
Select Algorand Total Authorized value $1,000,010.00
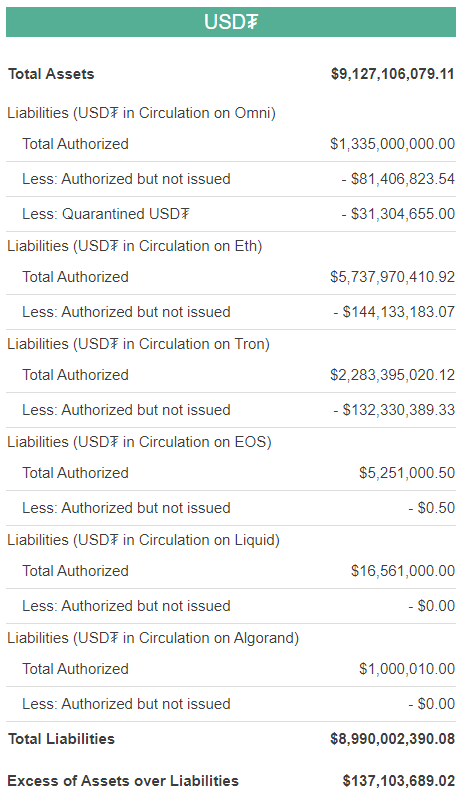pos(407,669)
